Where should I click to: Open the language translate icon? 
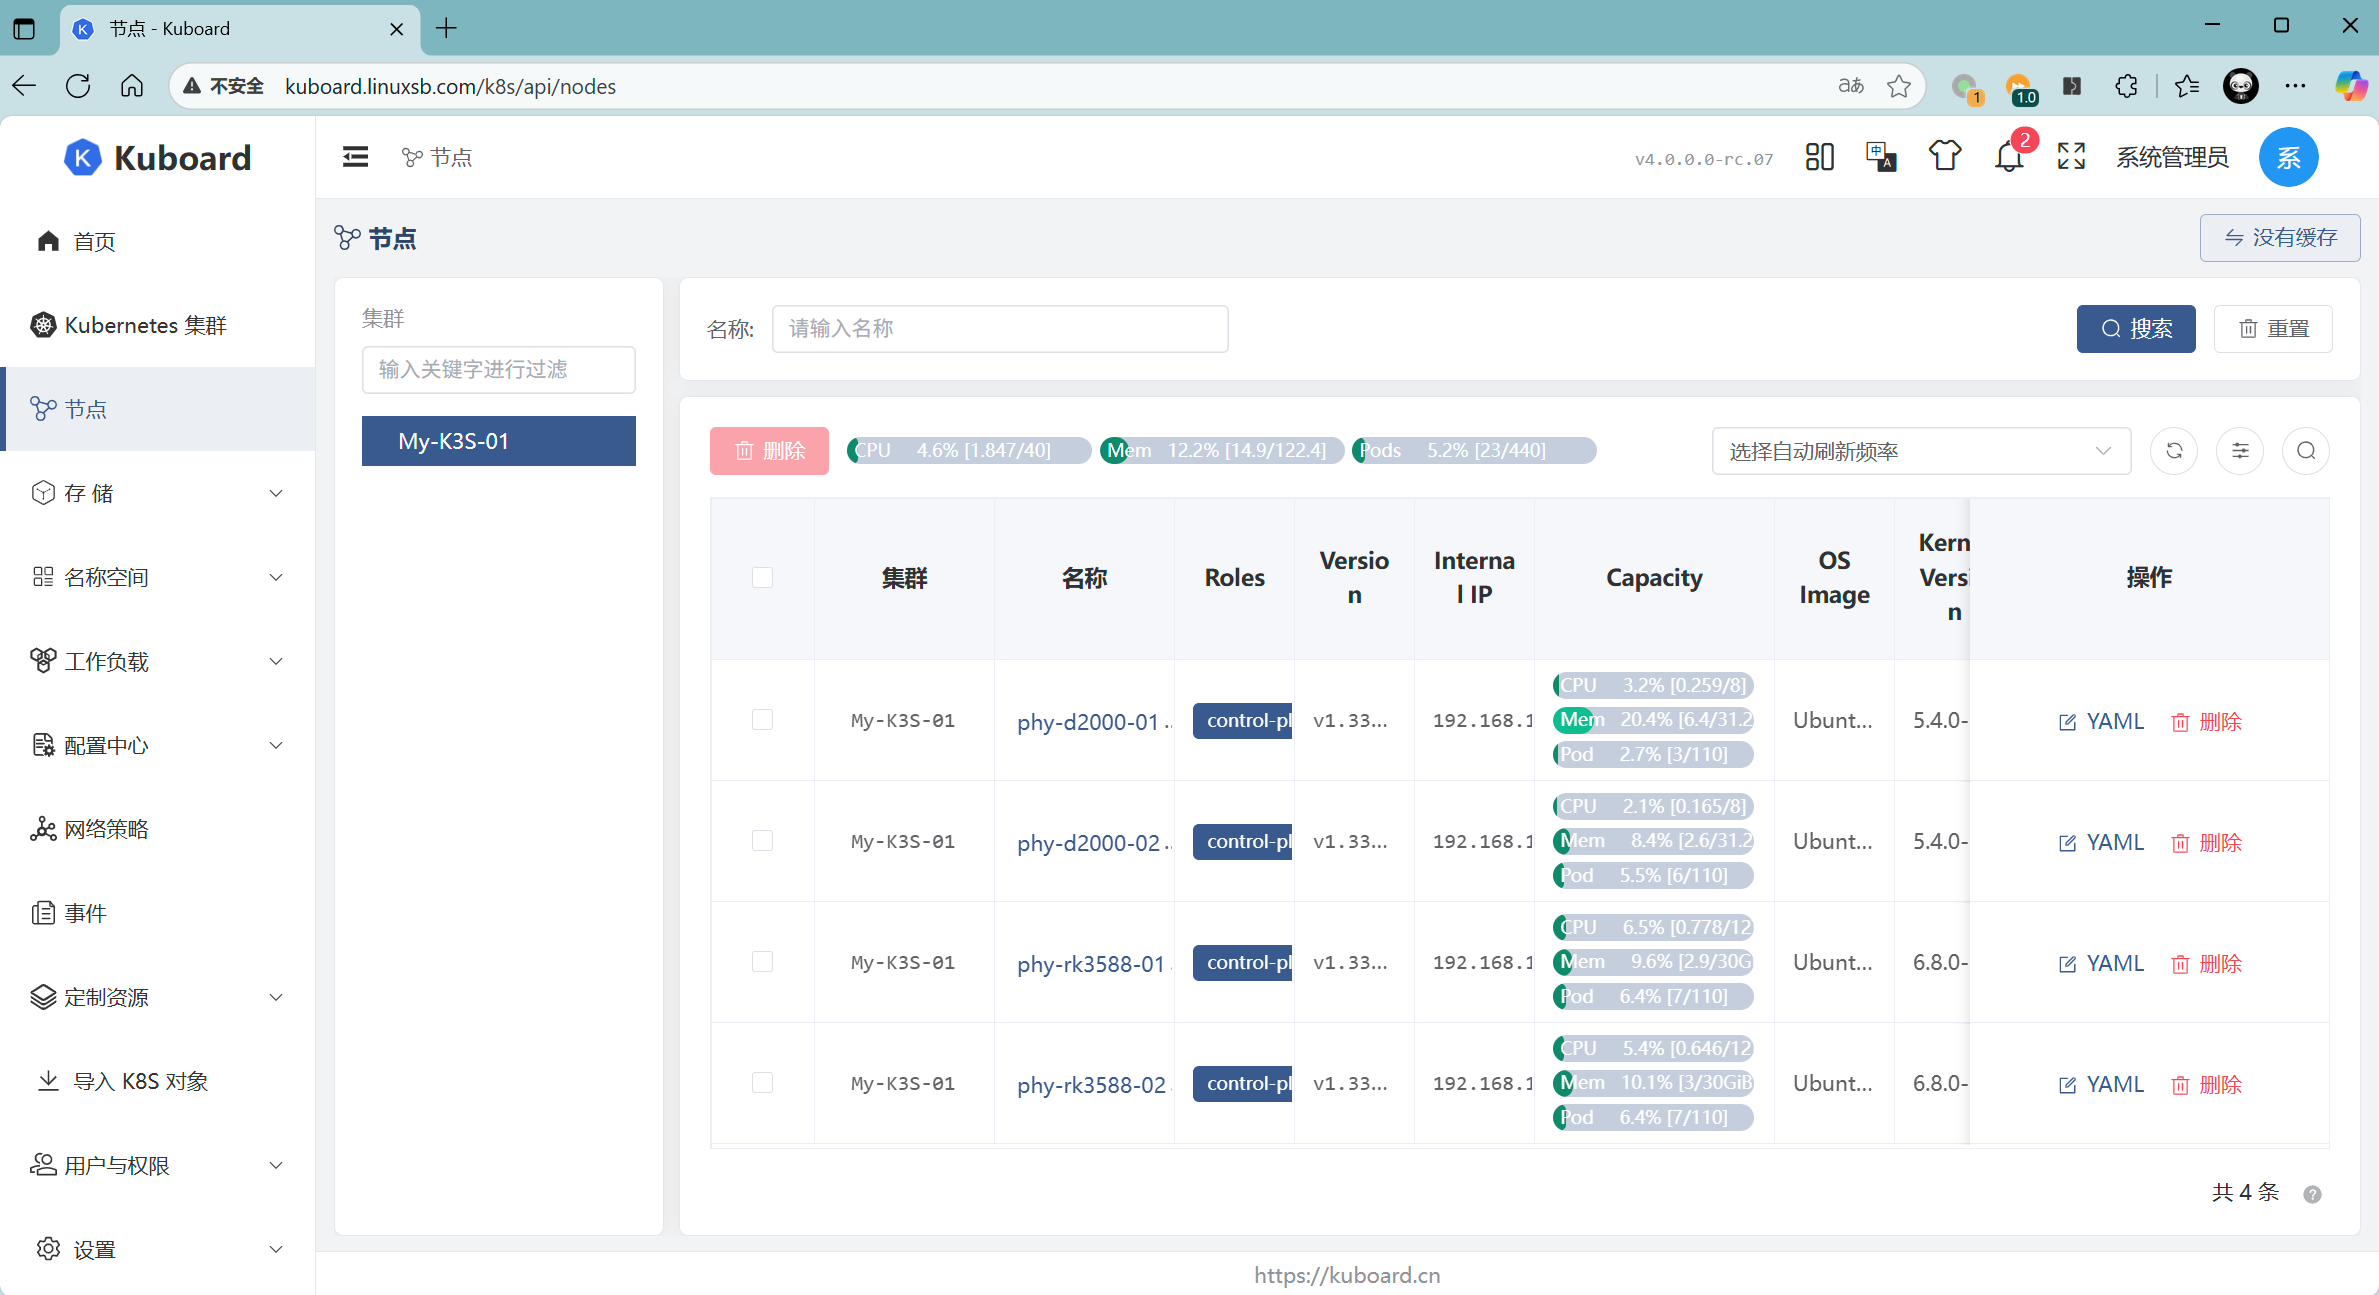(x=1881, y=157)
